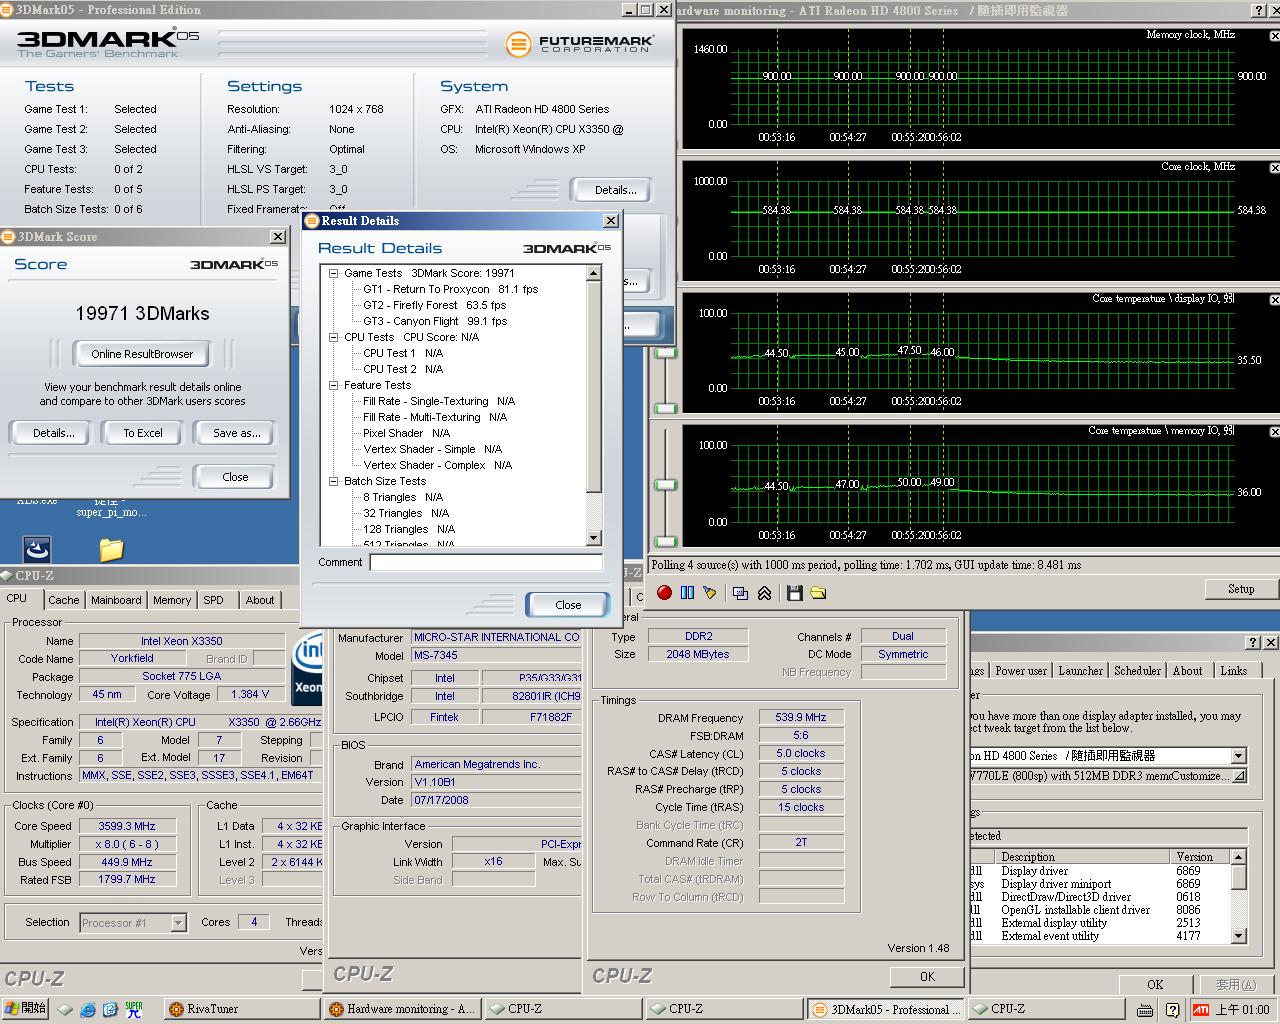Click the red record button in Hardware monitoring
This screenshot has width=1280, height=1024.
[x=664, y=593]
